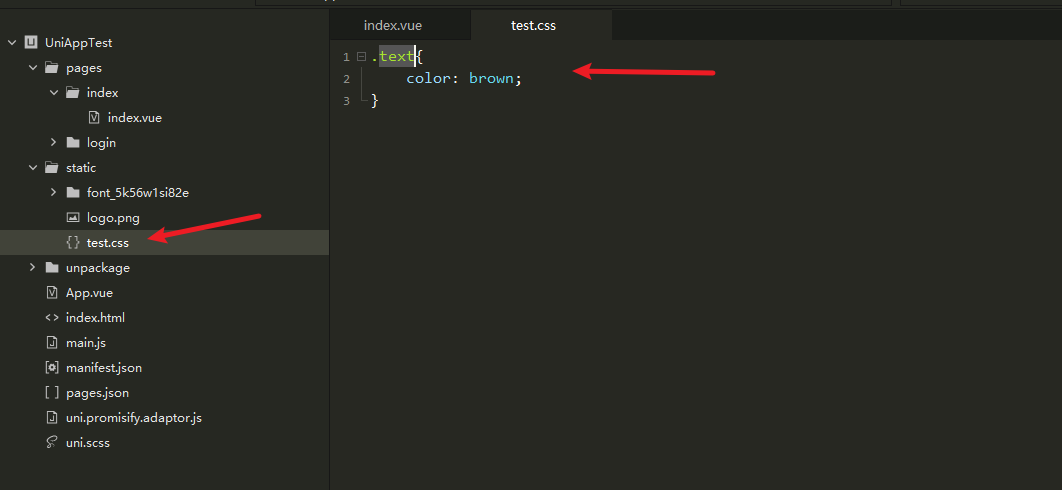Click the uni.promisify.adaptor.js file icon
The height and width of the screenshot is (490, 1062).
pyautogui.click(x=51, y=417)
